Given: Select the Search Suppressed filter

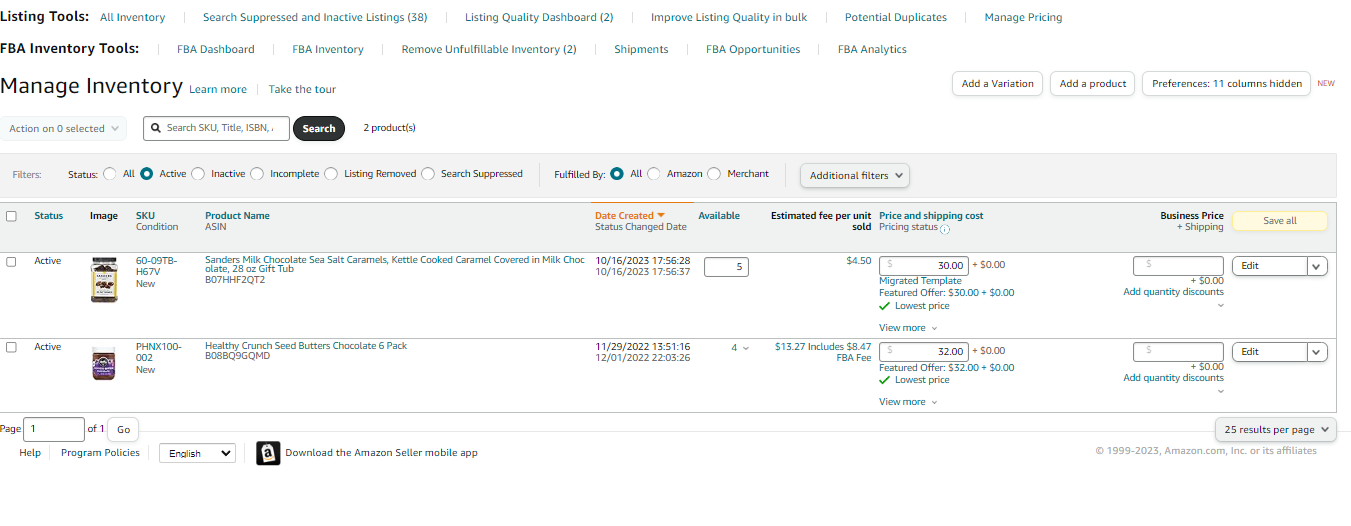Looking at the screenshot, I should coord(428,174).
